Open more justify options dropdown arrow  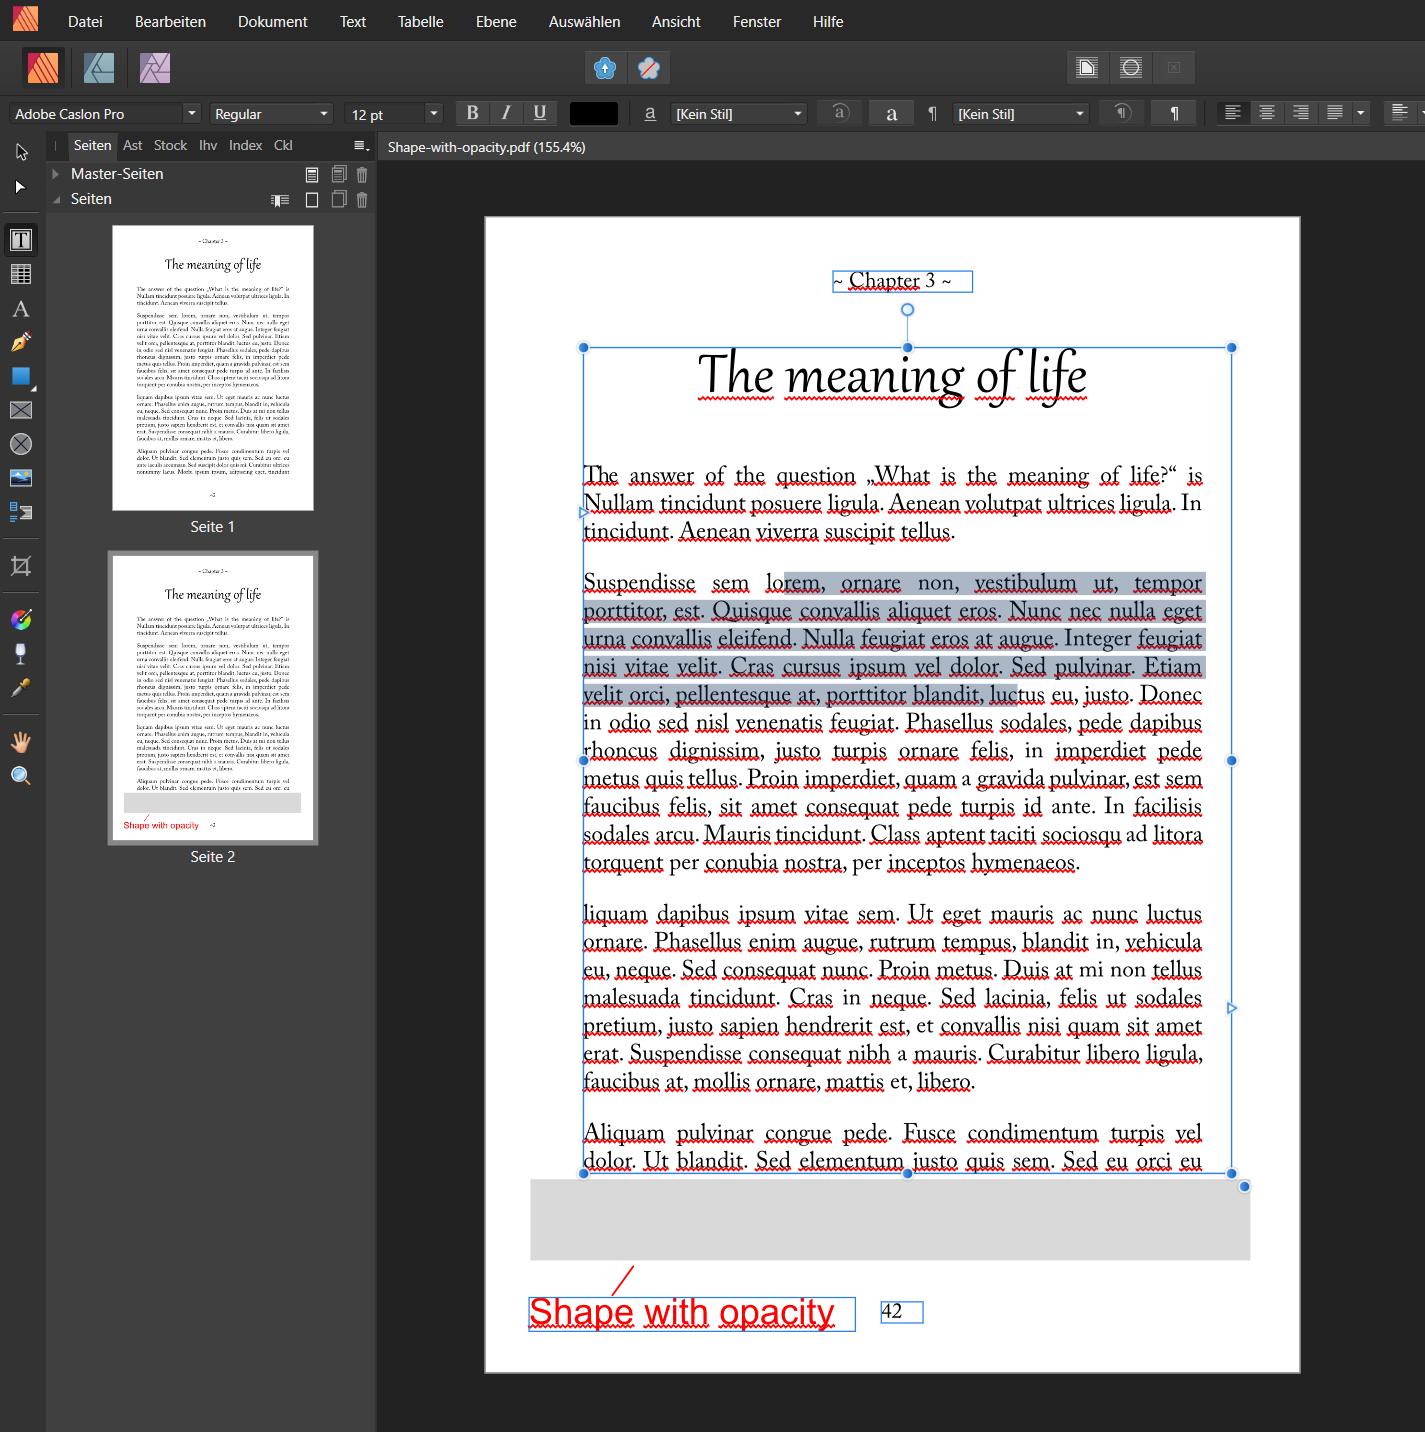pyautogui.click(x=1361, y=113)
